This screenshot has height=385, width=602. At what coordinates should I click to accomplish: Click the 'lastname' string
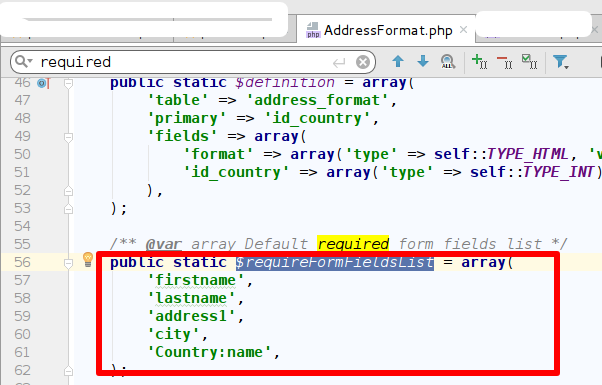pyautogui.click(x=191, y=298)
